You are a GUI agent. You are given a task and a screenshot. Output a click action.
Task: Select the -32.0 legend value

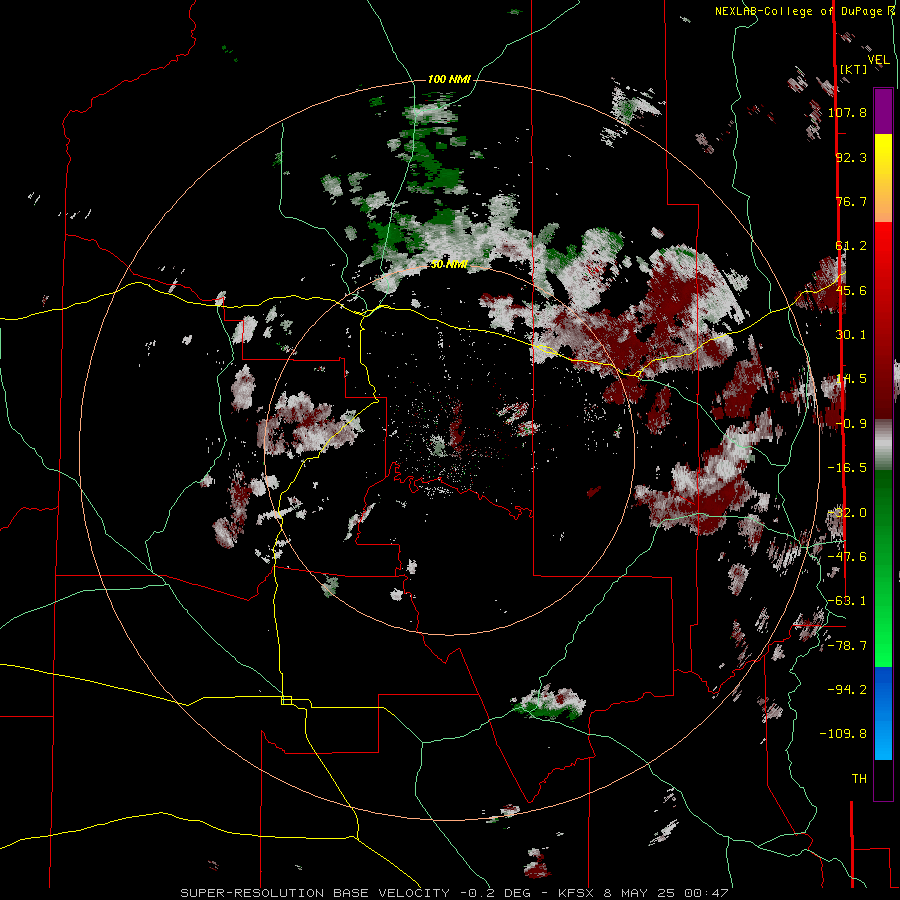pos(848,513)
